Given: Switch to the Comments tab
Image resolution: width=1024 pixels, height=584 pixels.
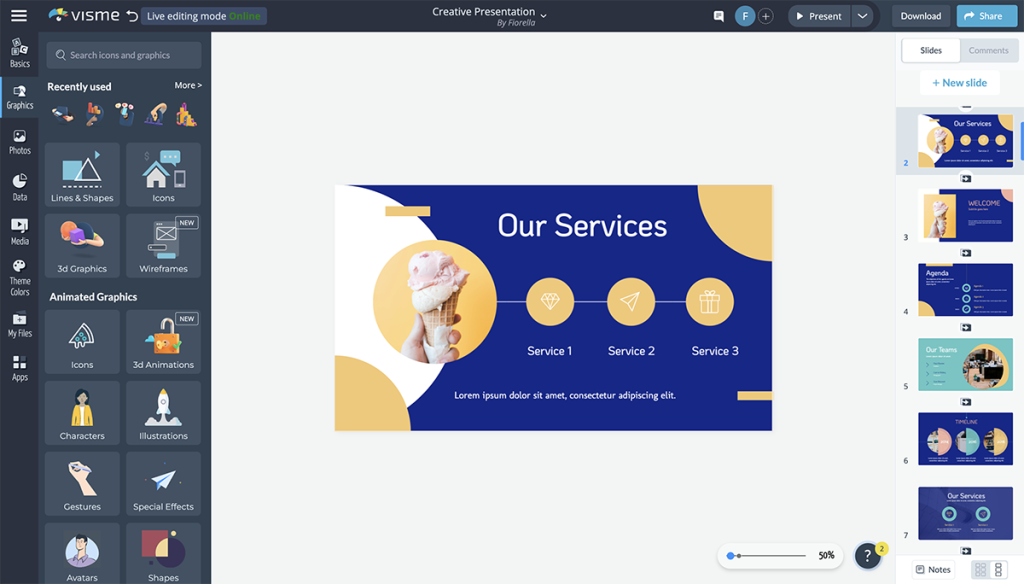Looking at the screenshot, I should (988, 50).
